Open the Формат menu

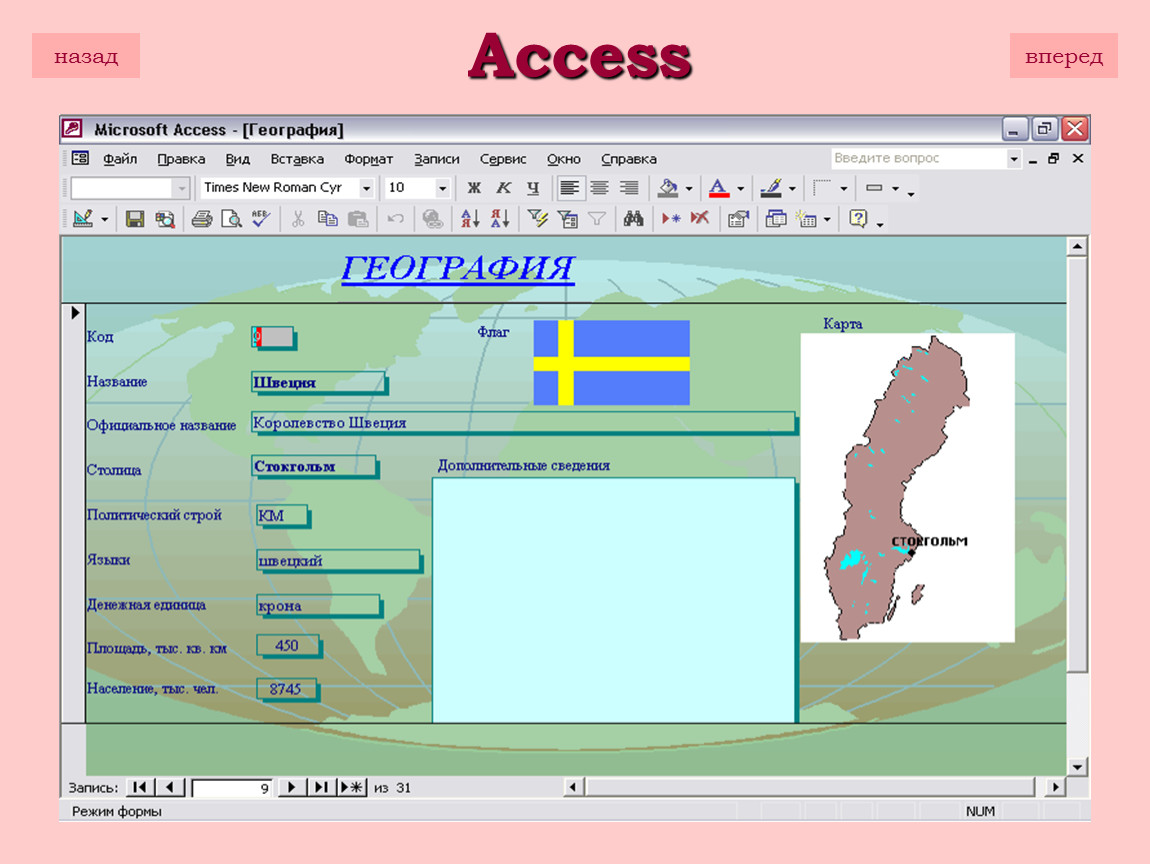[x=369, y=159]
